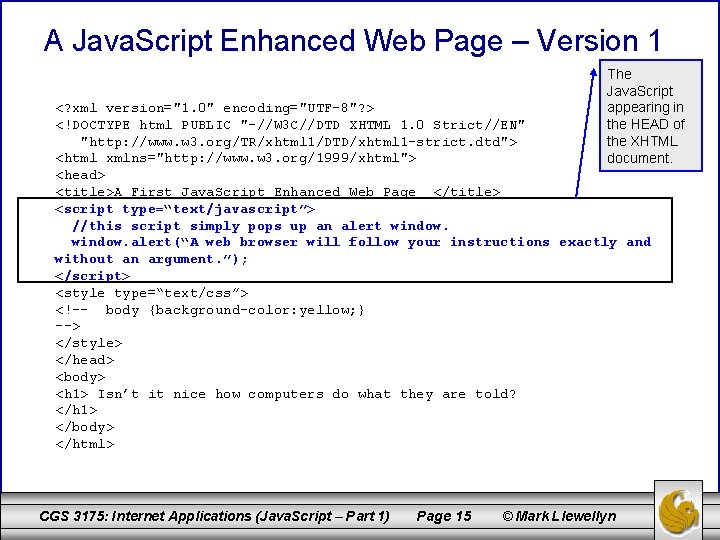Click the '<html xmlns=' line
The image size is (720, 540).
pyautogui.click(x=236, y=158)
